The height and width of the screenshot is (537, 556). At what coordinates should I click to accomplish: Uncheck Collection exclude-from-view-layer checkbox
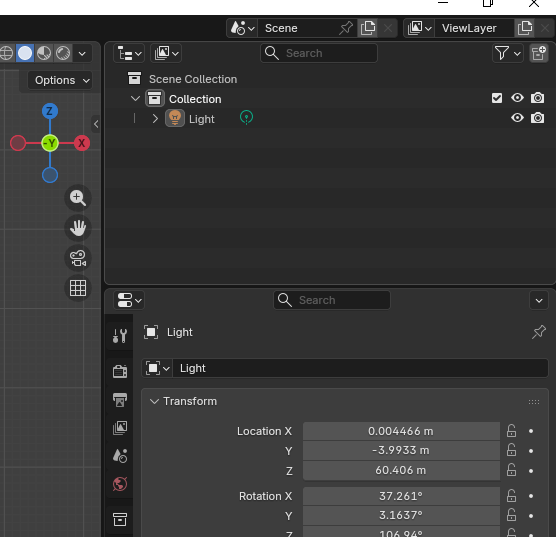point(497,98)
